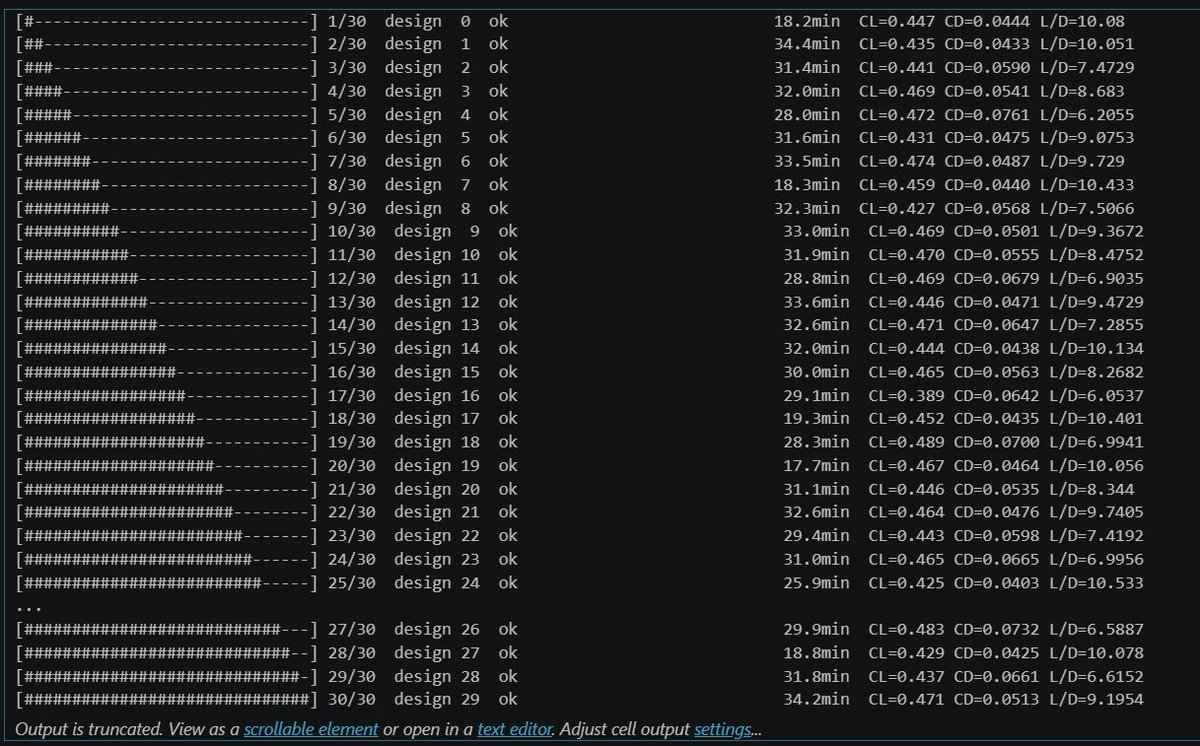Select the '4/30 design 3 ok' text
The width and height of the screenshot is (1200, 746).
coord(417,91)
